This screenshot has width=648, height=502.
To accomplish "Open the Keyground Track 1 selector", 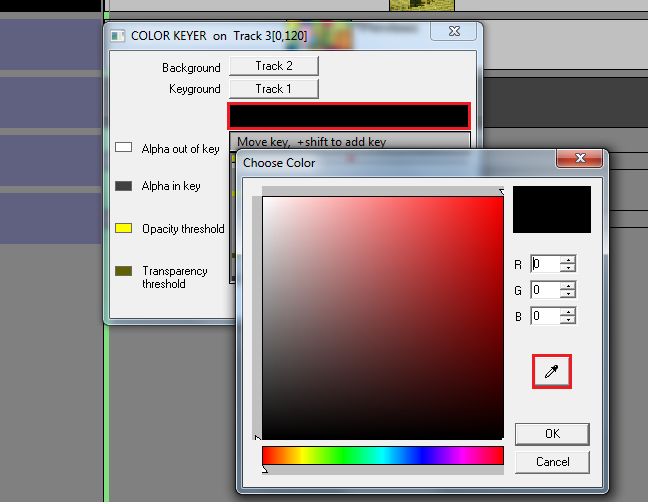I will pos(274,89).
